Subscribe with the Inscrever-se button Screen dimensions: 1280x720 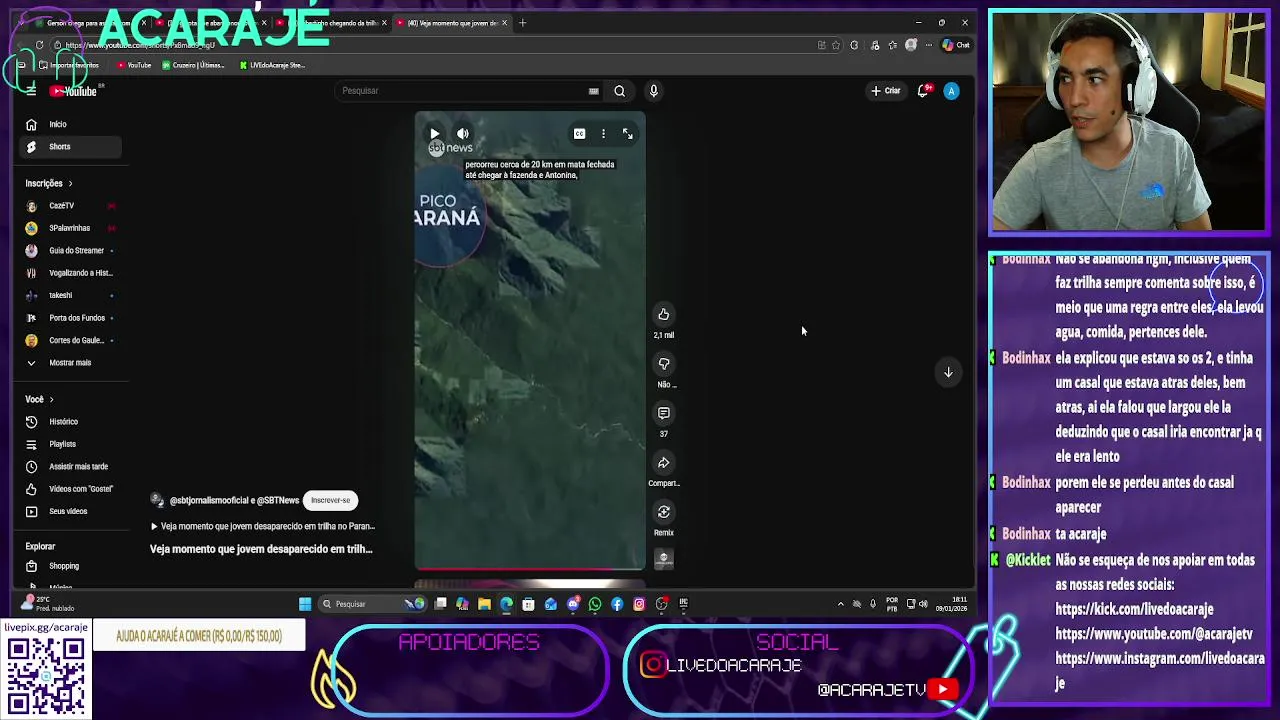pyautogui.click(x=331, y=501)
